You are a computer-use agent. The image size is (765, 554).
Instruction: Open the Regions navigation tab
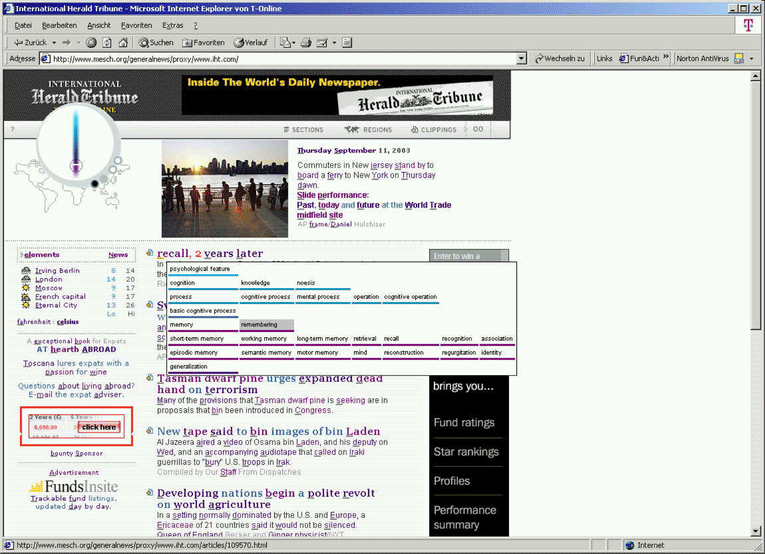tap(369, 129)
